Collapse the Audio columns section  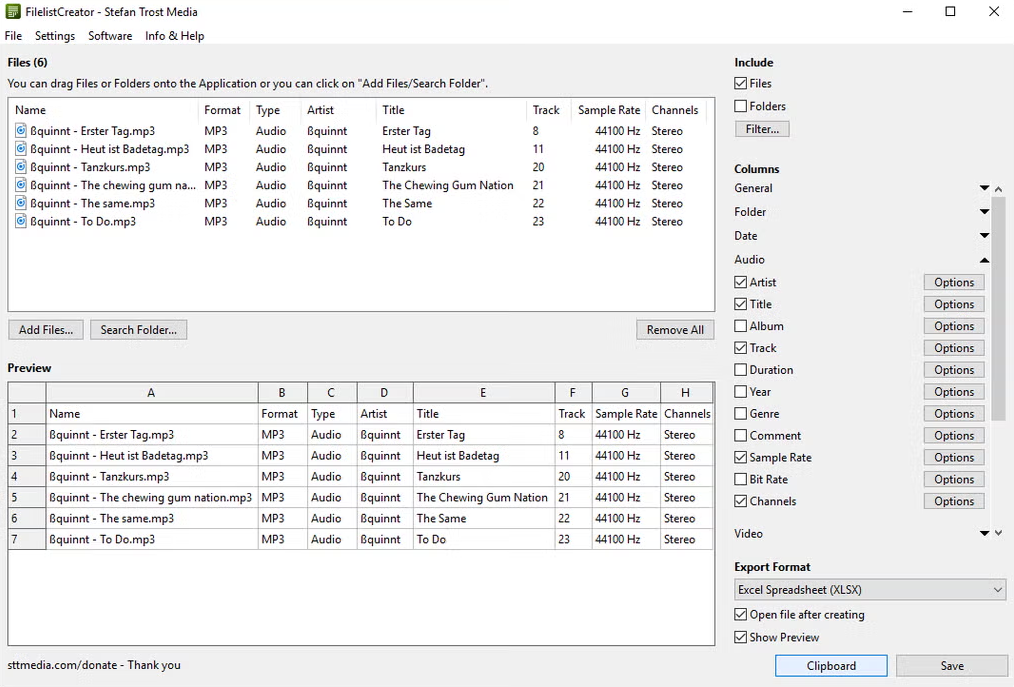[x=984, y=260]
